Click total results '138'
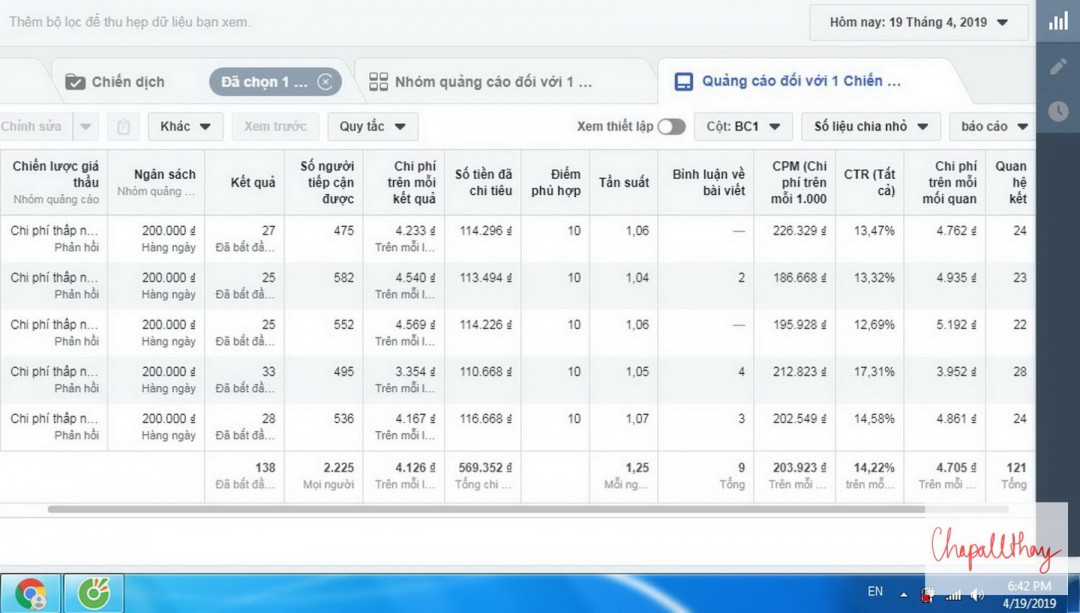The width and height of the screenshot is (1080, 613). point(265,468)
